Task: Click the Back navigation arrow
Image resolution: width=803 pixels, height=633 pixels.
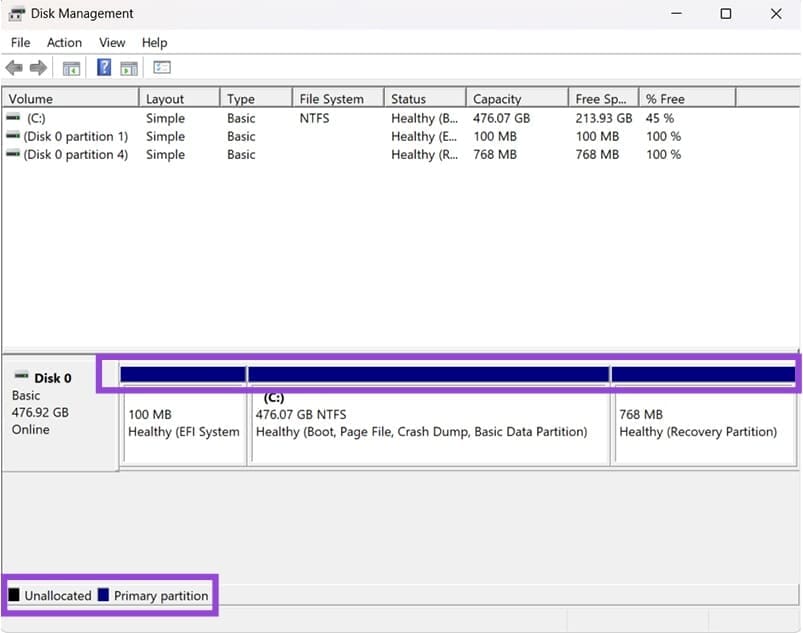Action: [13, 68]
